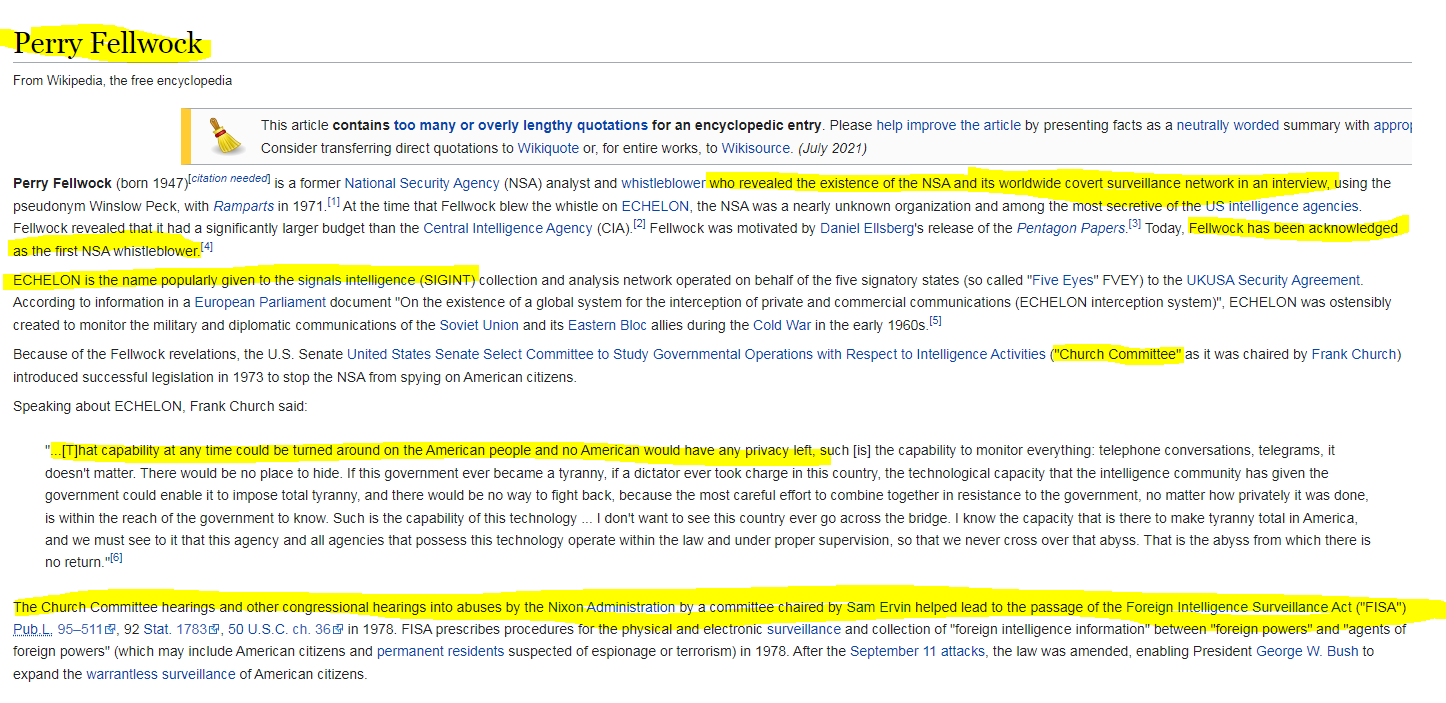Click the '(July 2021)' date text
Viewport: 1446px width, 703px height.
tap(832, 148)
